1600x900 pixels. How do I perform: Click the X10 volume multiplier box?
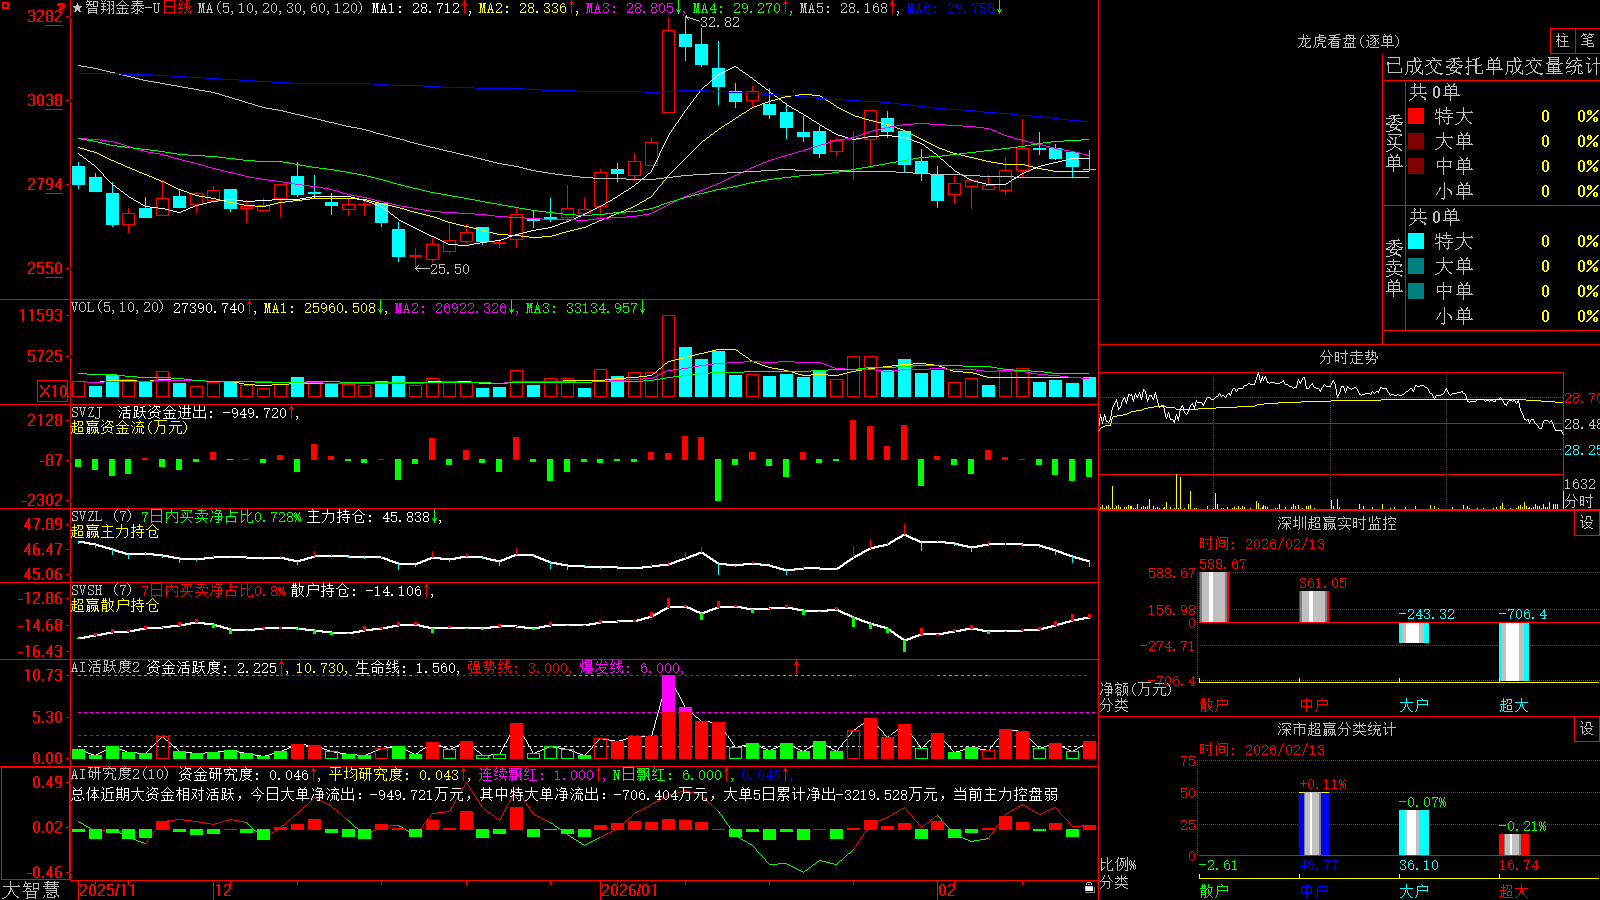click(x=53, y=391)
